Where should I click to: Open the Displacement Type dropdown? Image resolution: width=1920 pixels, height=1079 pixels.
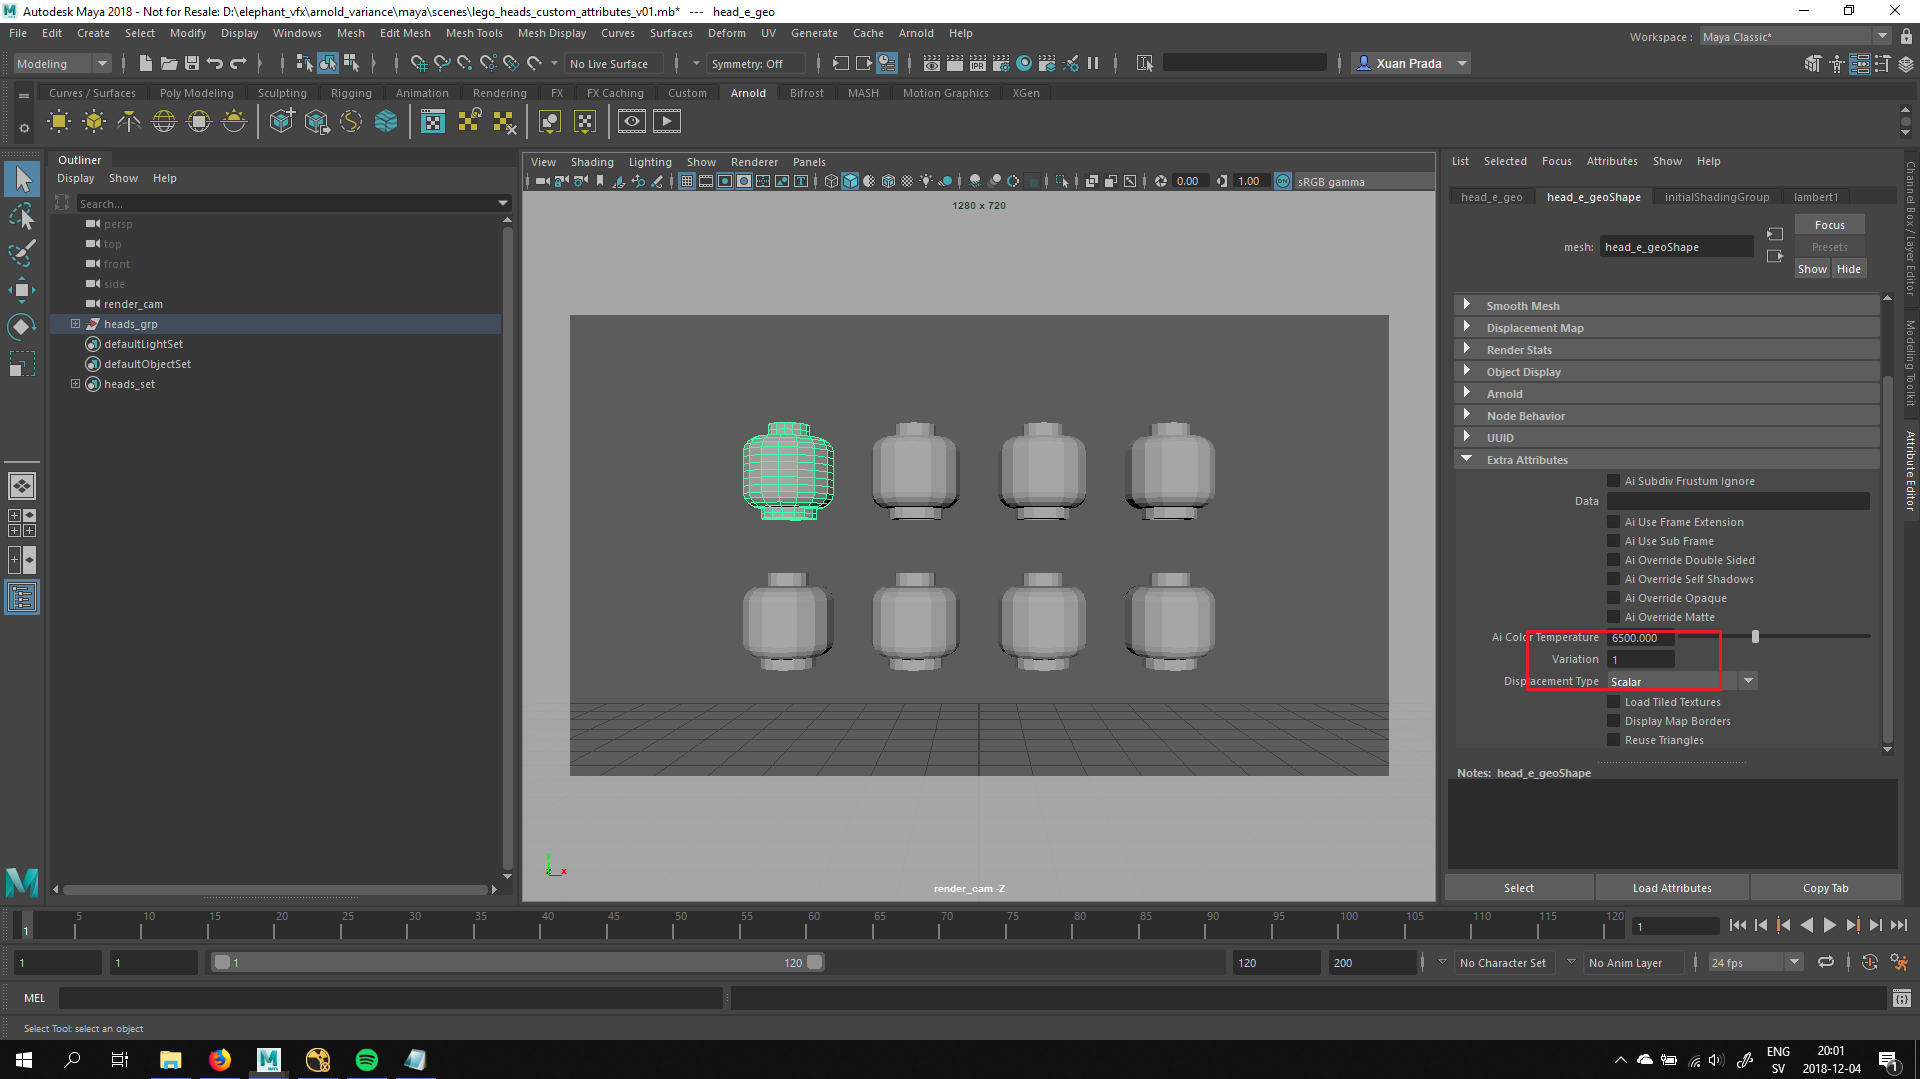1682,682
